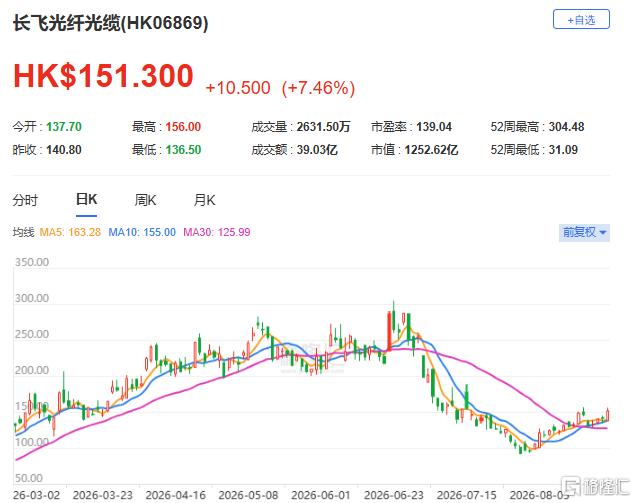The width and height of the screenshot is (636, 503).
Task: Click the 最低 value 136.50
Action: 183,150
